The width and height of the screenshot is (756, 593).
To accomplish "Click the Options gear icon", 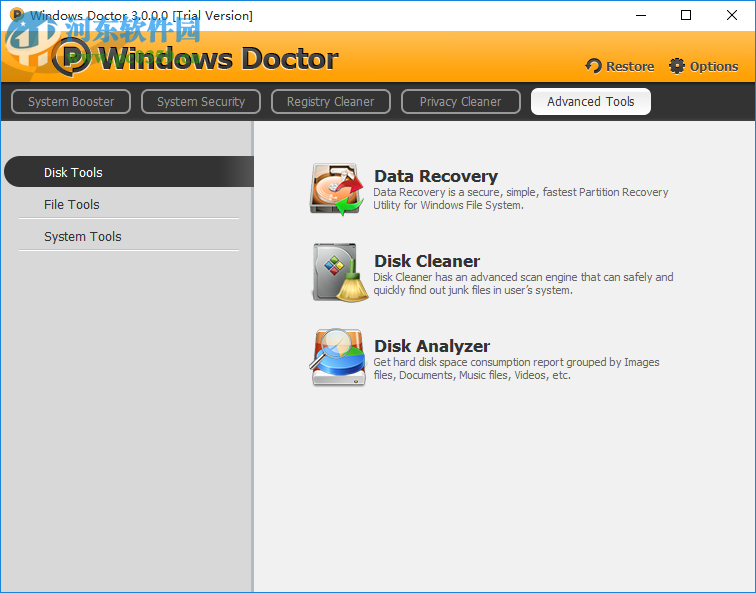I will 676,66.
